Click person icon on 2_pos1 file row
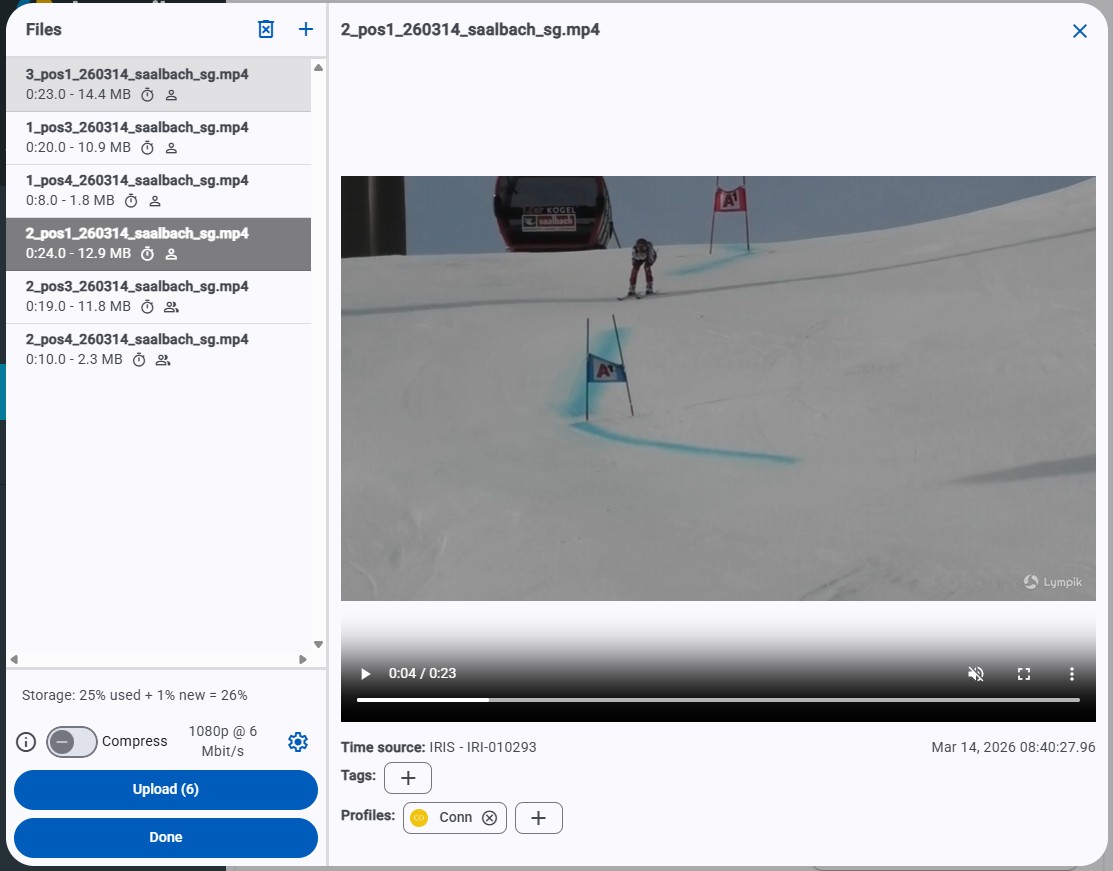Image resolution: width=1113 pixels, height=871 pixels. pyautogui.click(x=171, y=253)
